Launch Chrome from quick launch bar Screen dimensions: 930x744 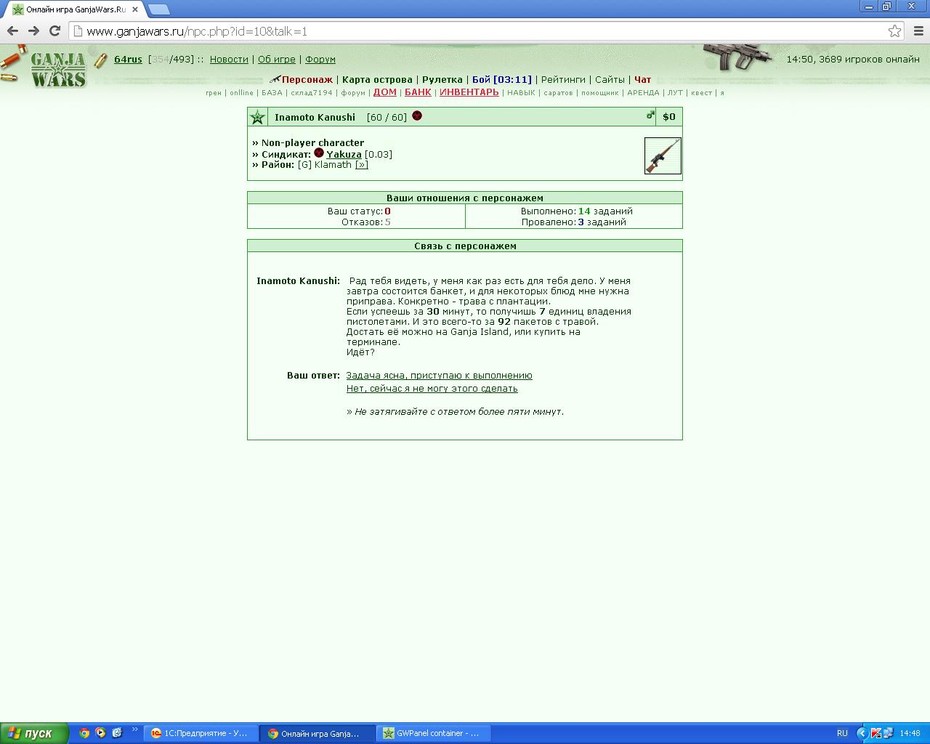tap(84, 733)
